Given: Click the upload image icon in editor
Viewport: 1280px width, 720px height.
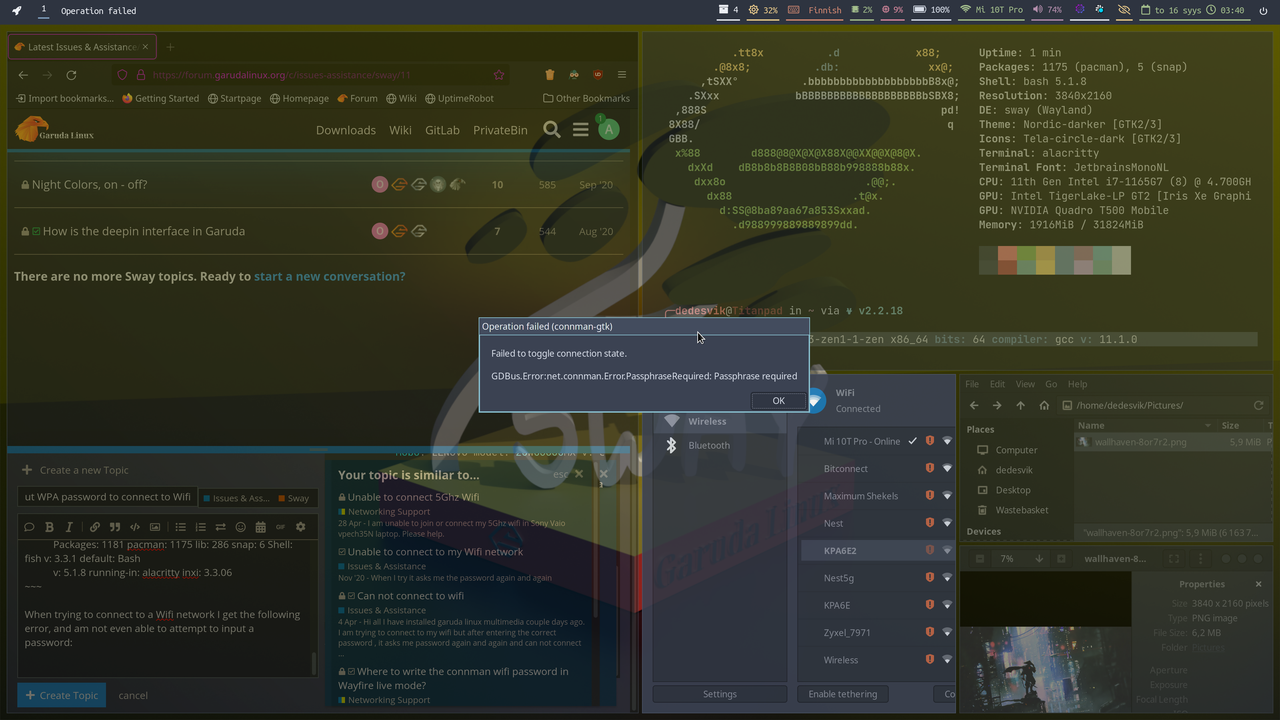Looking at the screenshot, I should pos(155,527).
